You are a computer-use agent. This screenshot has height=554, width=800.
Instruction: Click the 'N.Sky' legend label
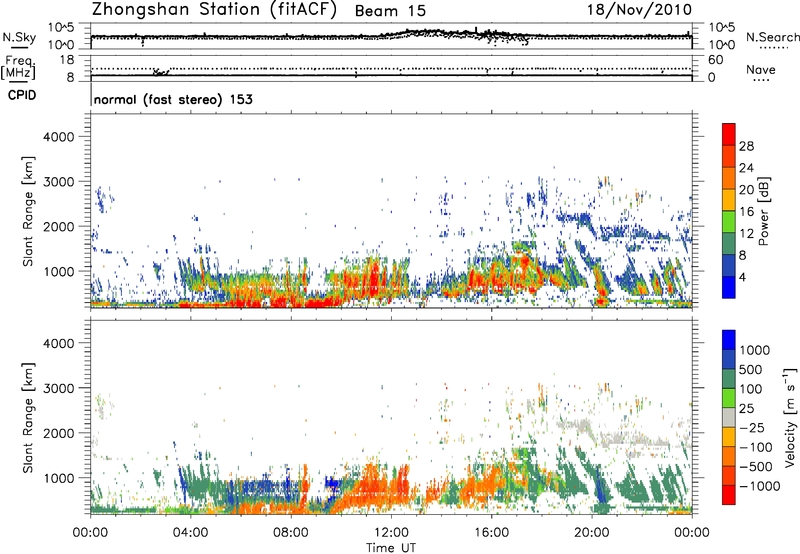19,37
